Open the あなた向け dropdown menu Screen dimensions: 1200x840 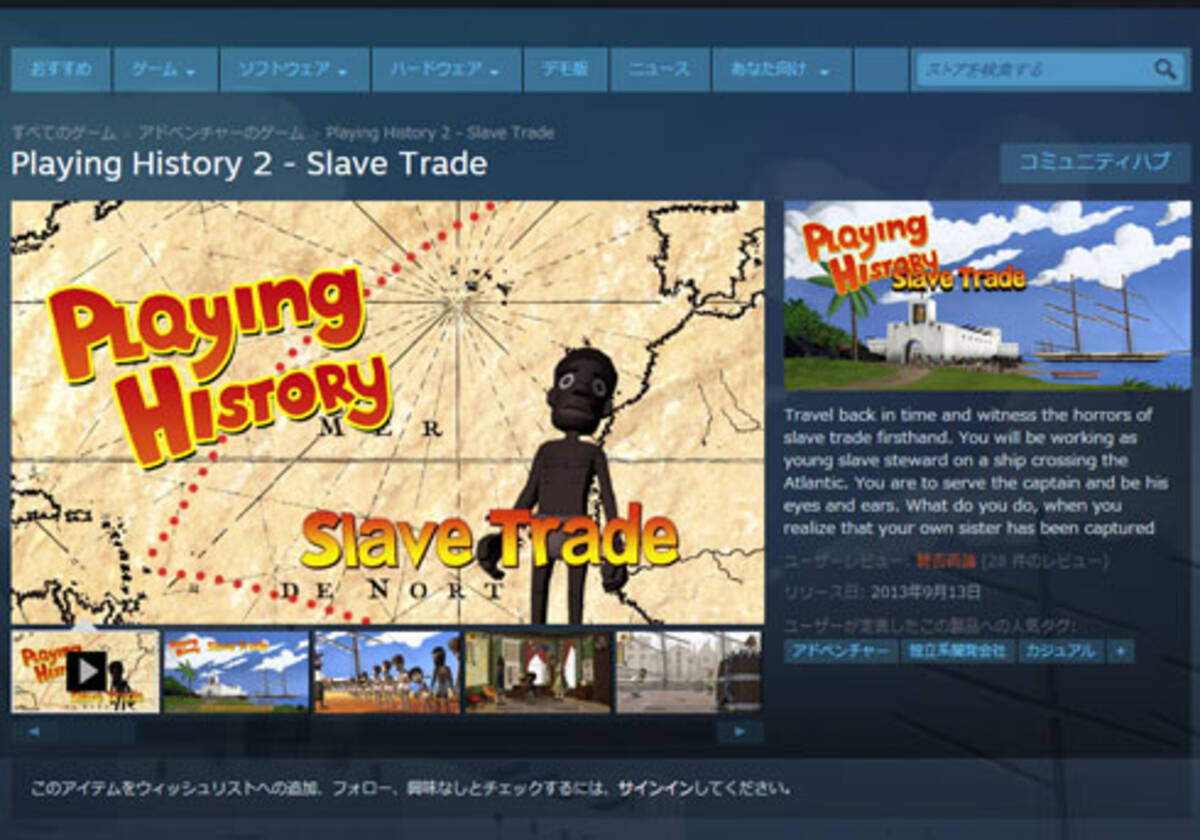coord(781,70)
